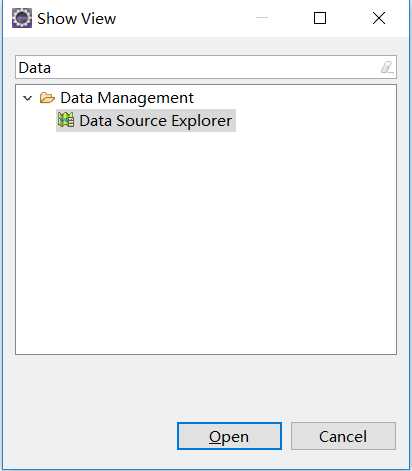412x471 pixels.
Task: Cancel the Show View dialog
Action: (343, 436)
